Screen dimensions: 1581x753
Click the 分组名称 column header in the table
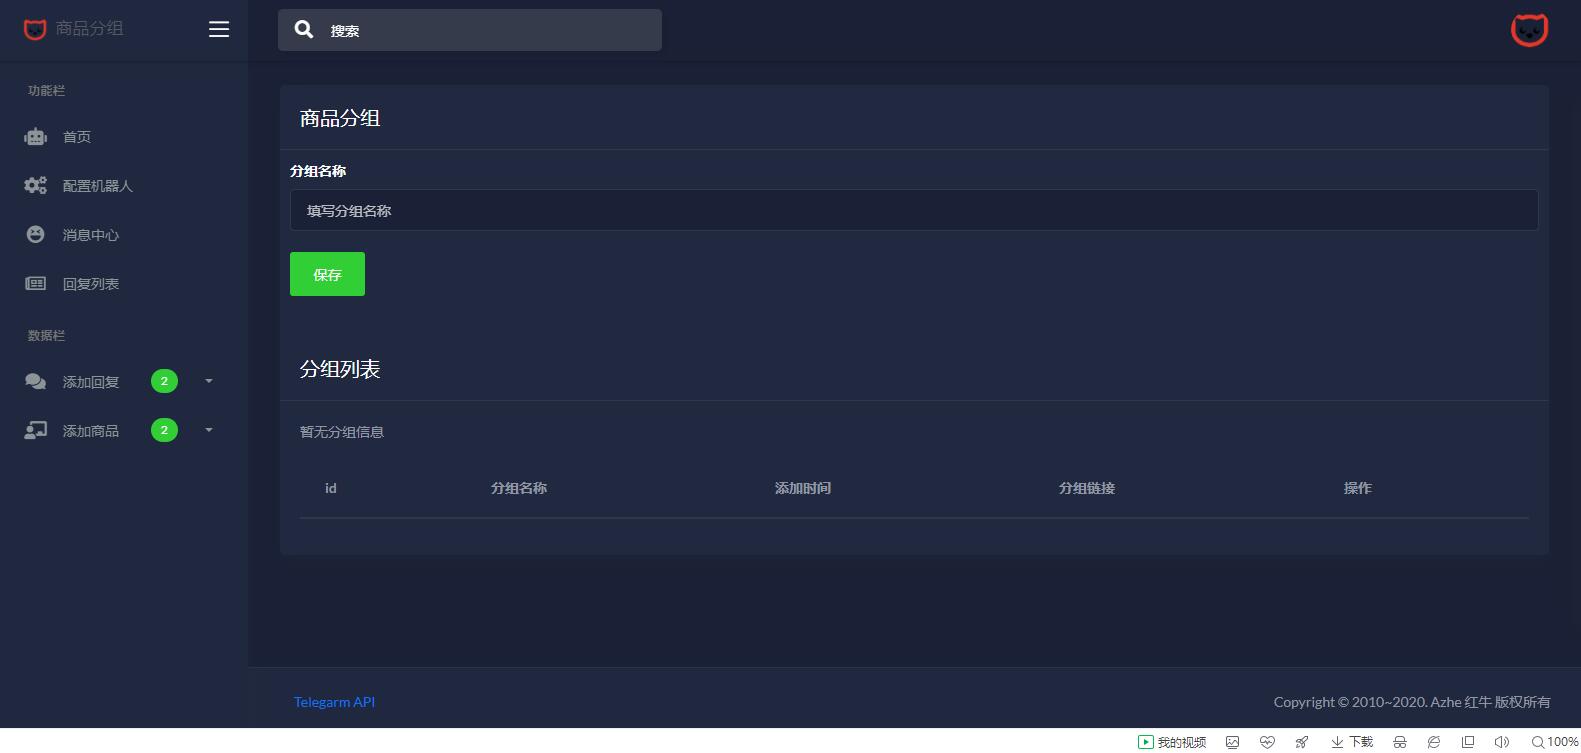(519, 488)
